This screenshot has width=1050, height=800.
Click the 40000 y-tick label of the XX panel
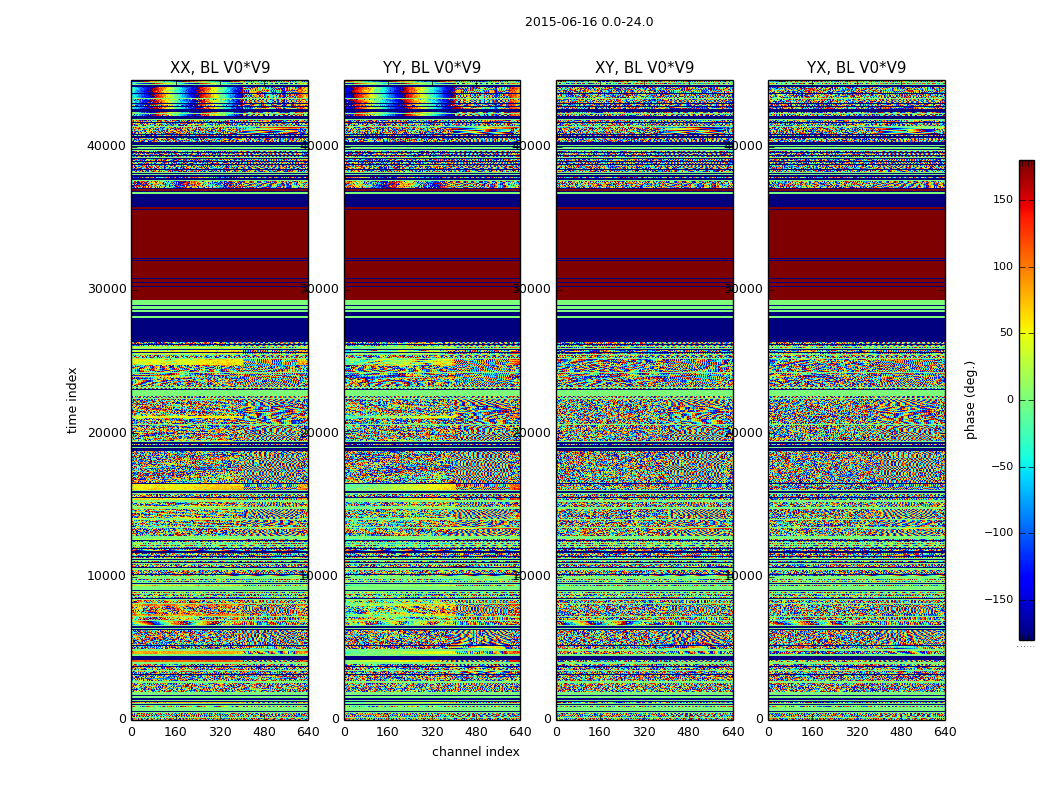(107, 146)
